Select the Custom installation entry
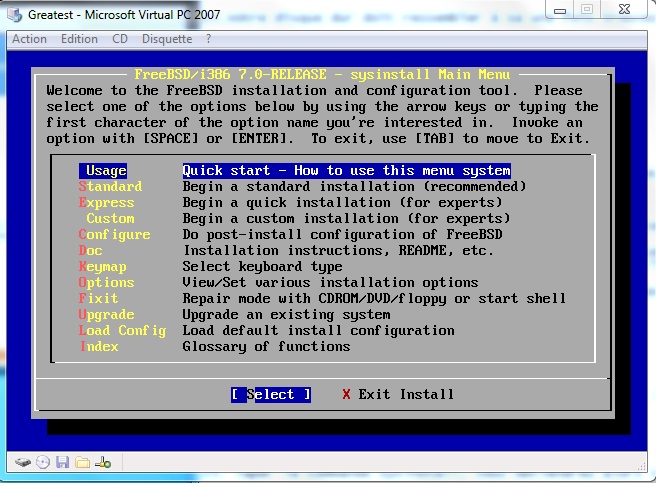This screenshot has height=483, width=656. (110, 218)
